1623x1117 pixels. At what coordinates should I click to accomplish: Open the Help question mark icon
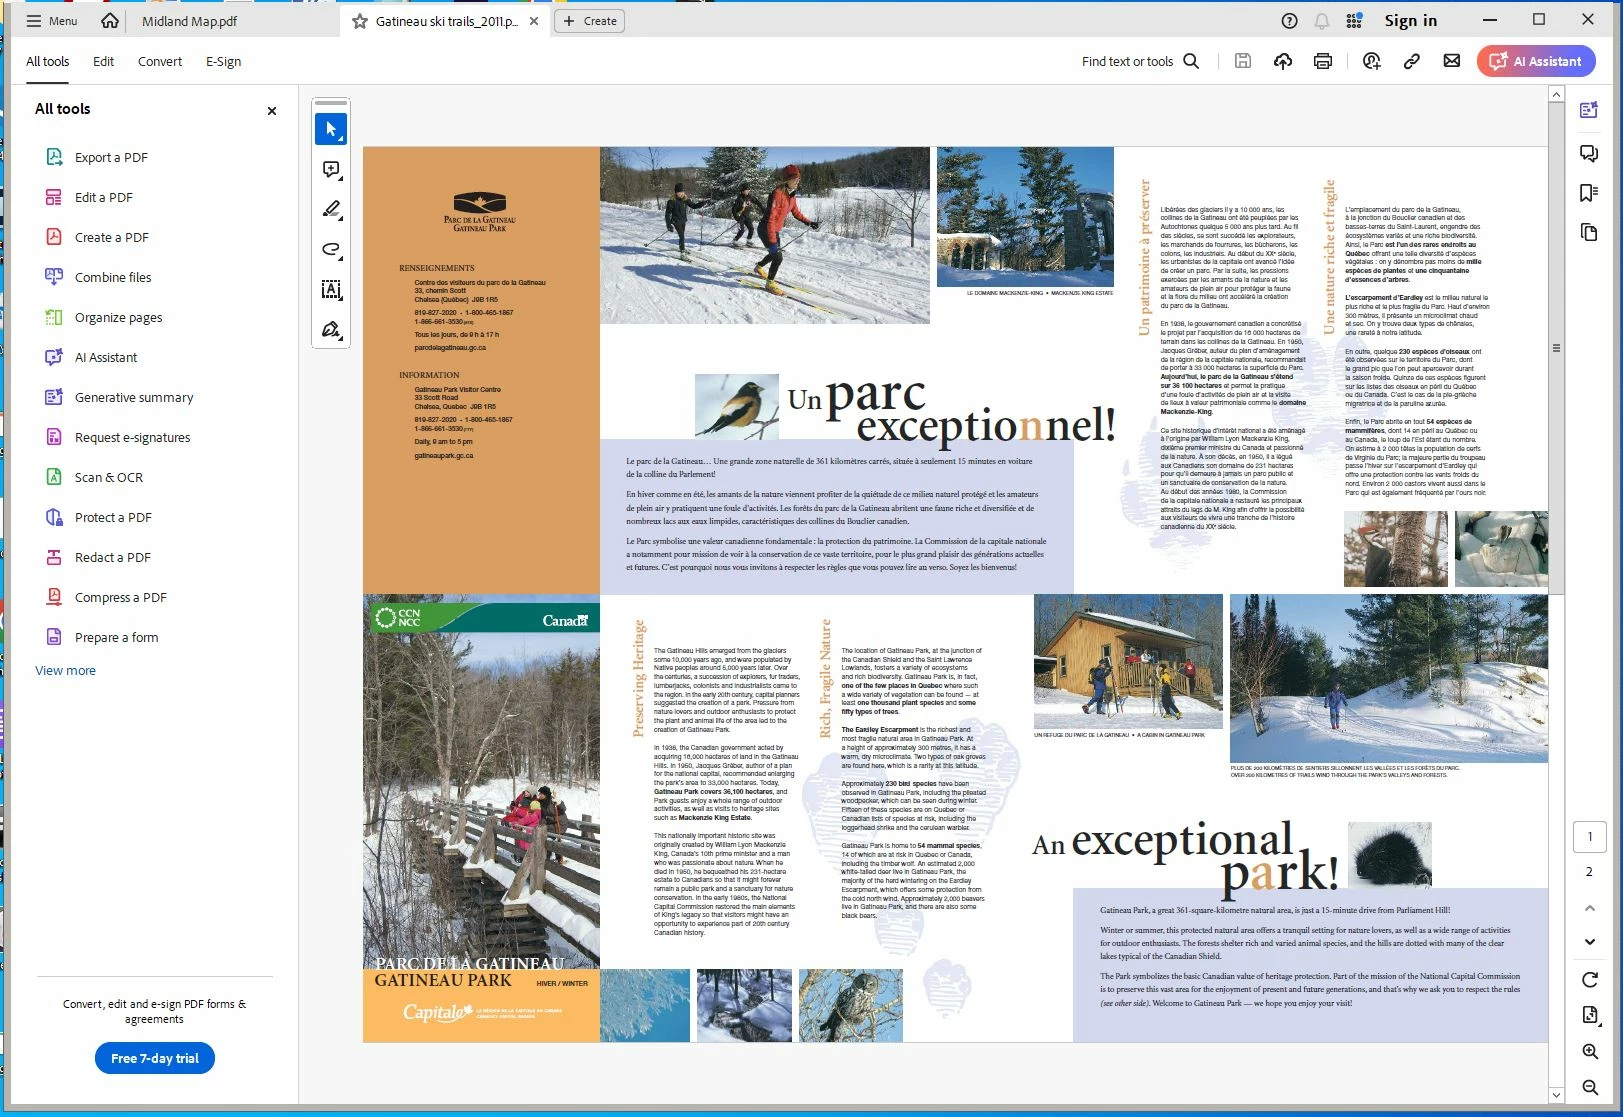click(x=1290, y=21)
